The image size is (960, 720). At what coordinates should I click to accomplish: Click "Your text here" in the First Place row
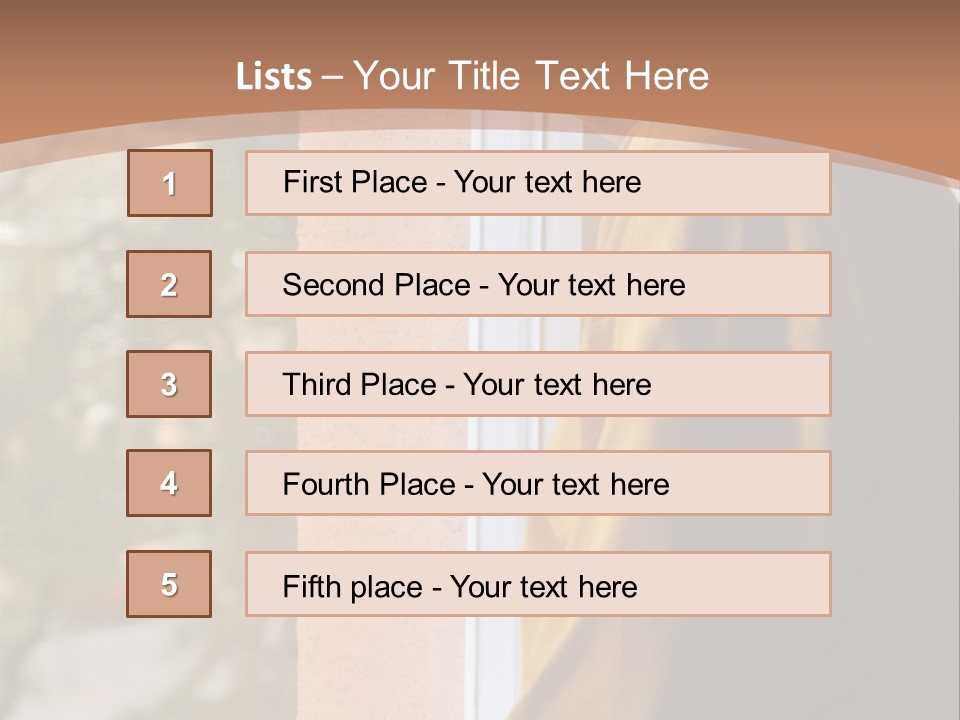[x=547, y=182]
